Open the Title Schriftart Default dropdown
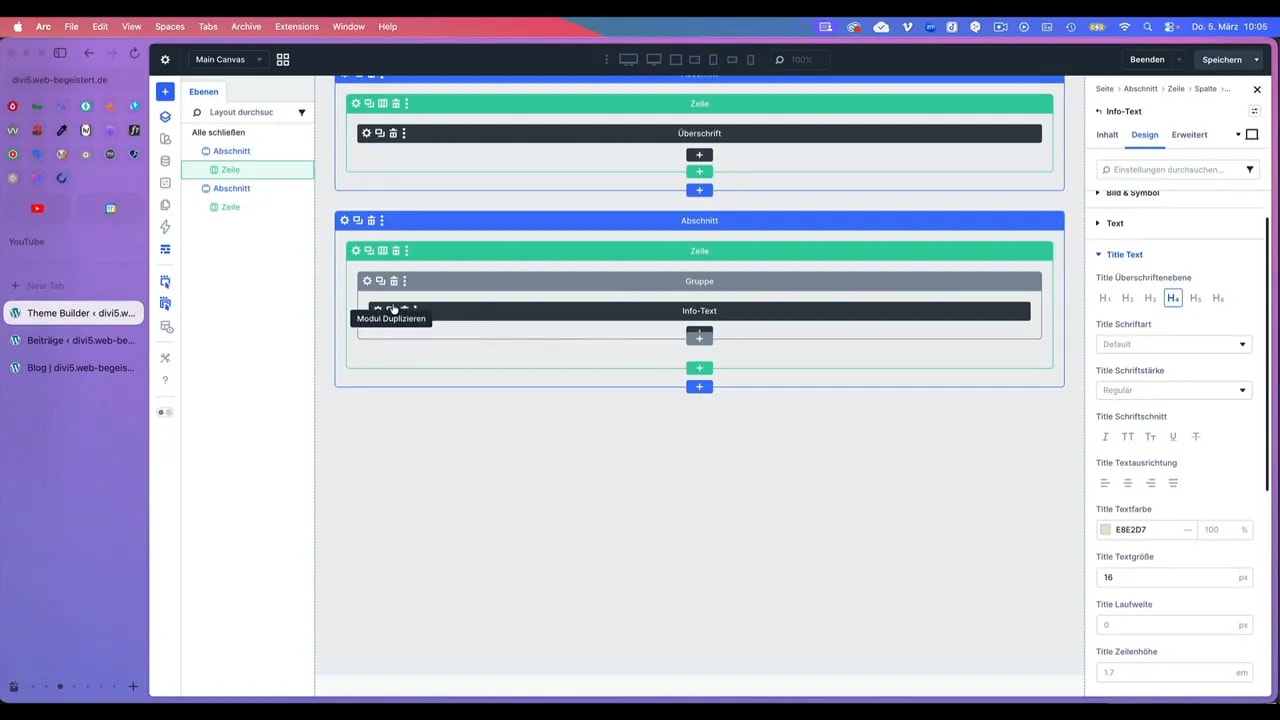This screenshot has height=720, width=1280. [x=1173, y=344]
